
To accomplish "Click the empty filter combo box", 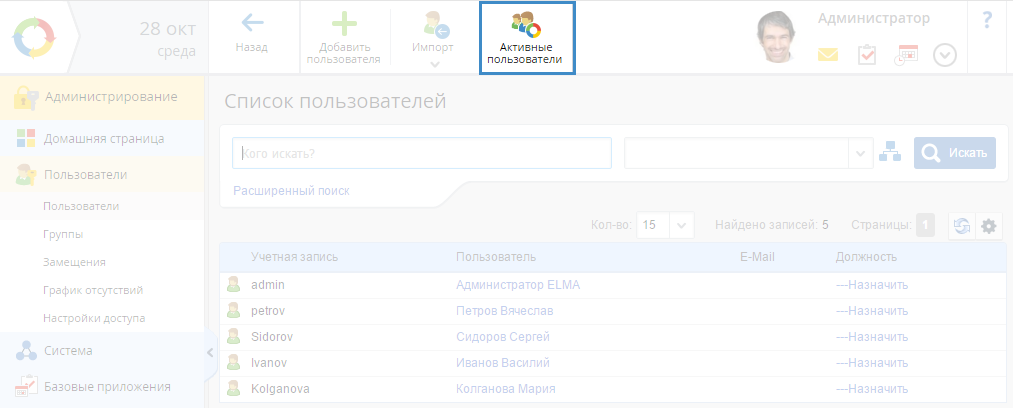I will 736,153.
